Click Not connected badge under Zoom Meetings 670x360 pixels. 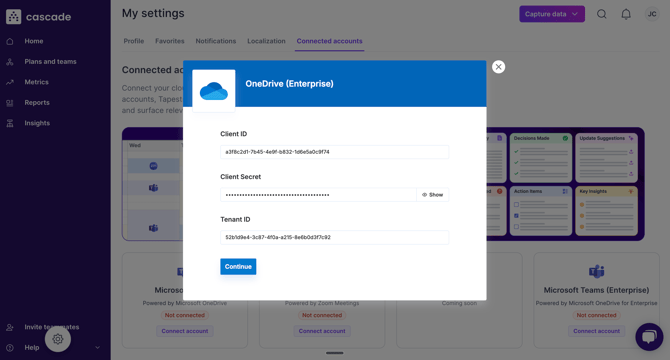pos(322,315)
